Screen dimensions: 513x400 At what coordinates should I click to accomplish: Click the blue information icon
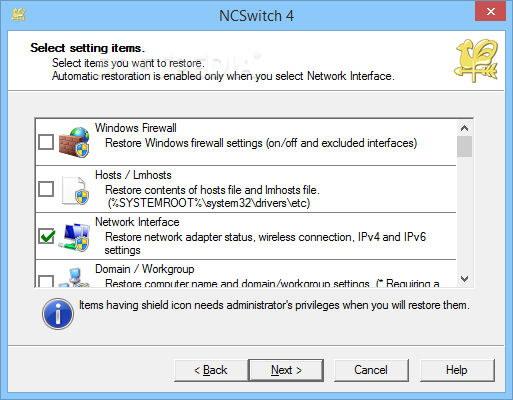point(58,314)
